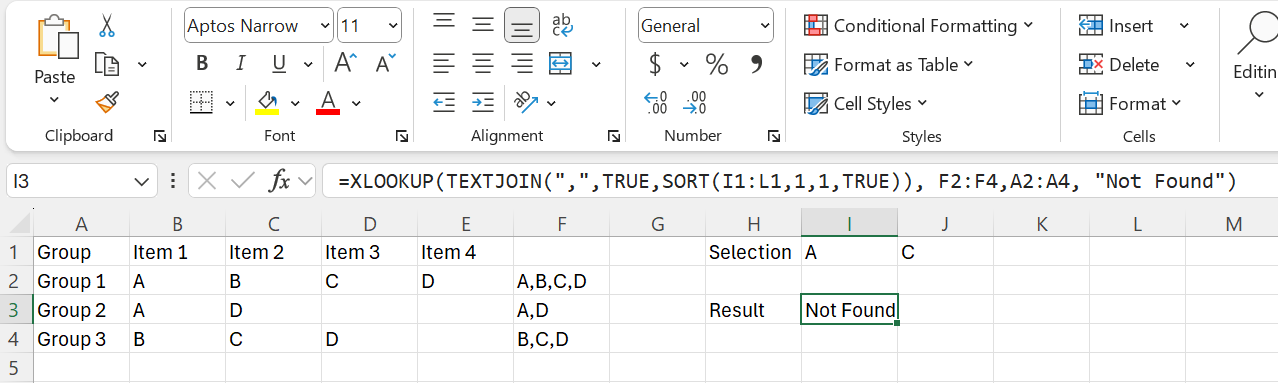
Task: Open Number format dialog launcher
Action: click(773, 136)
